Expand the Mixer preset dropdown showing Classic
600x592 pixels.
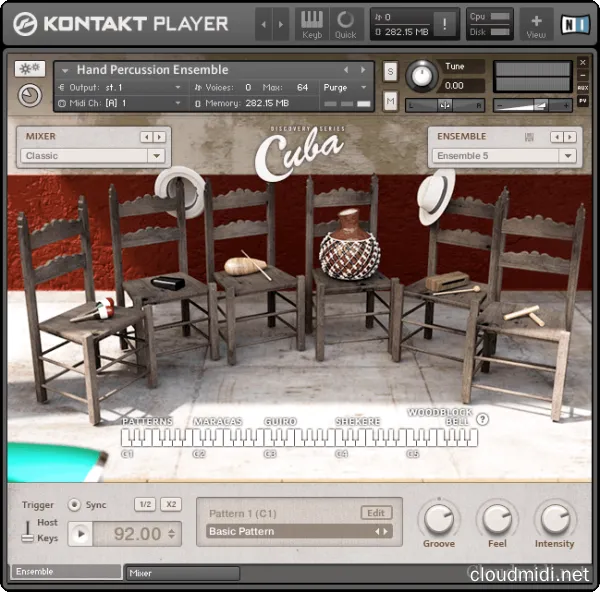click(x=94, y=156)
